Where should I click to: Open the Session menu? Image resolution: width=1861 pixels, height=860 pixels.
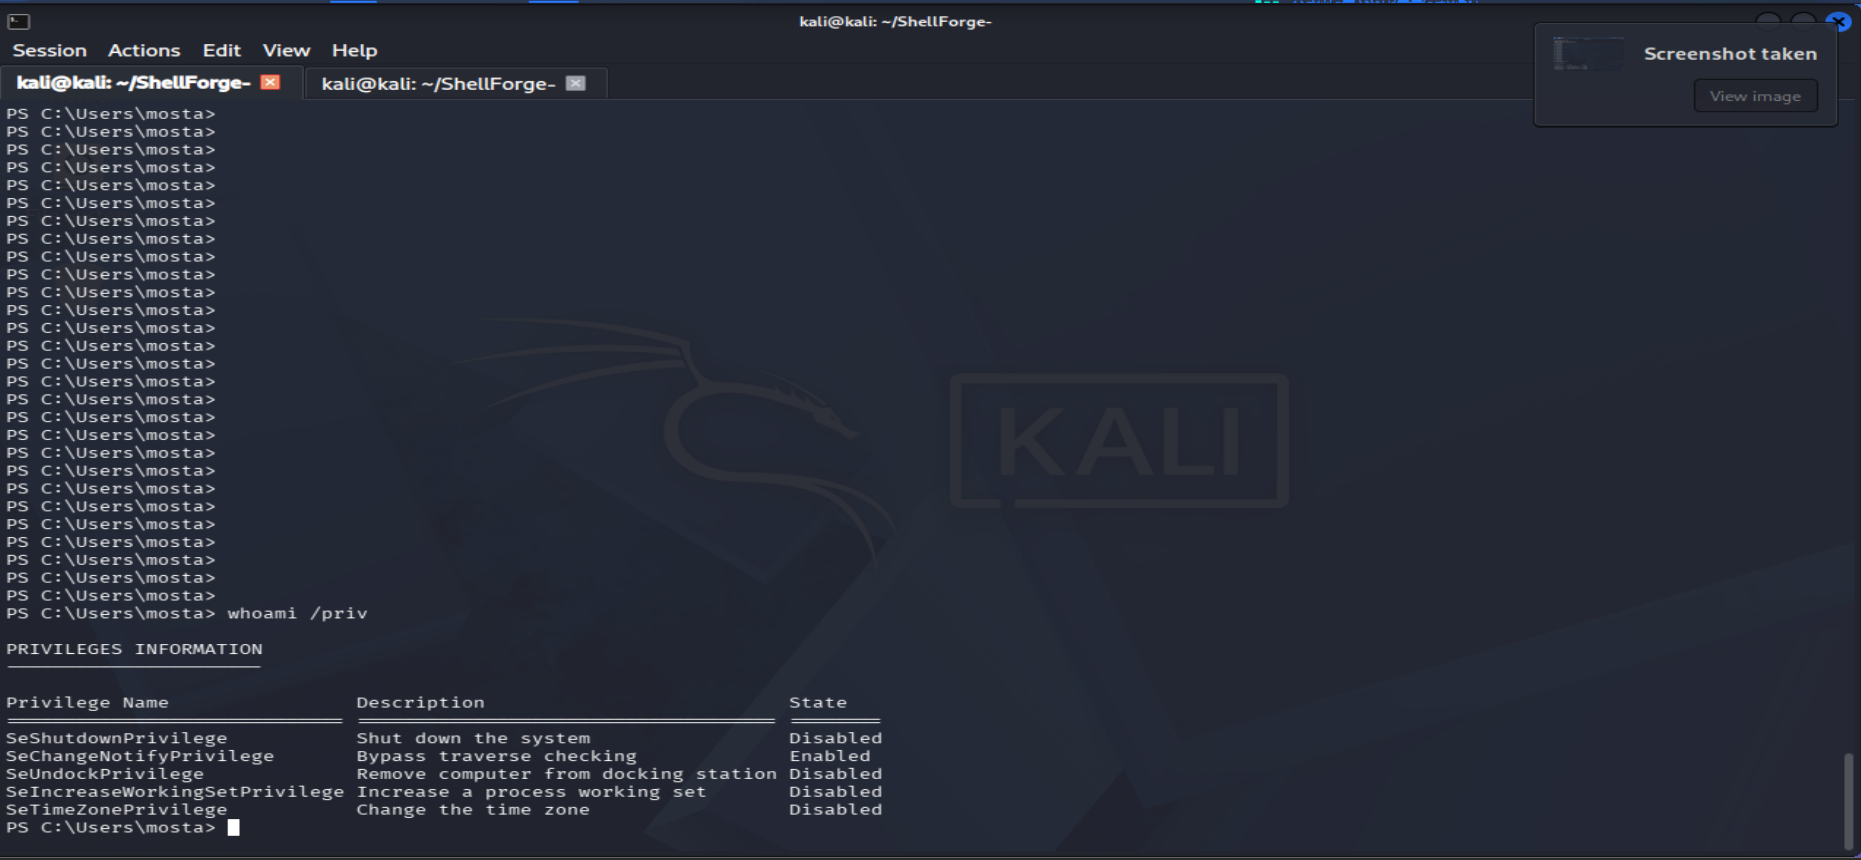pos(49,50)
